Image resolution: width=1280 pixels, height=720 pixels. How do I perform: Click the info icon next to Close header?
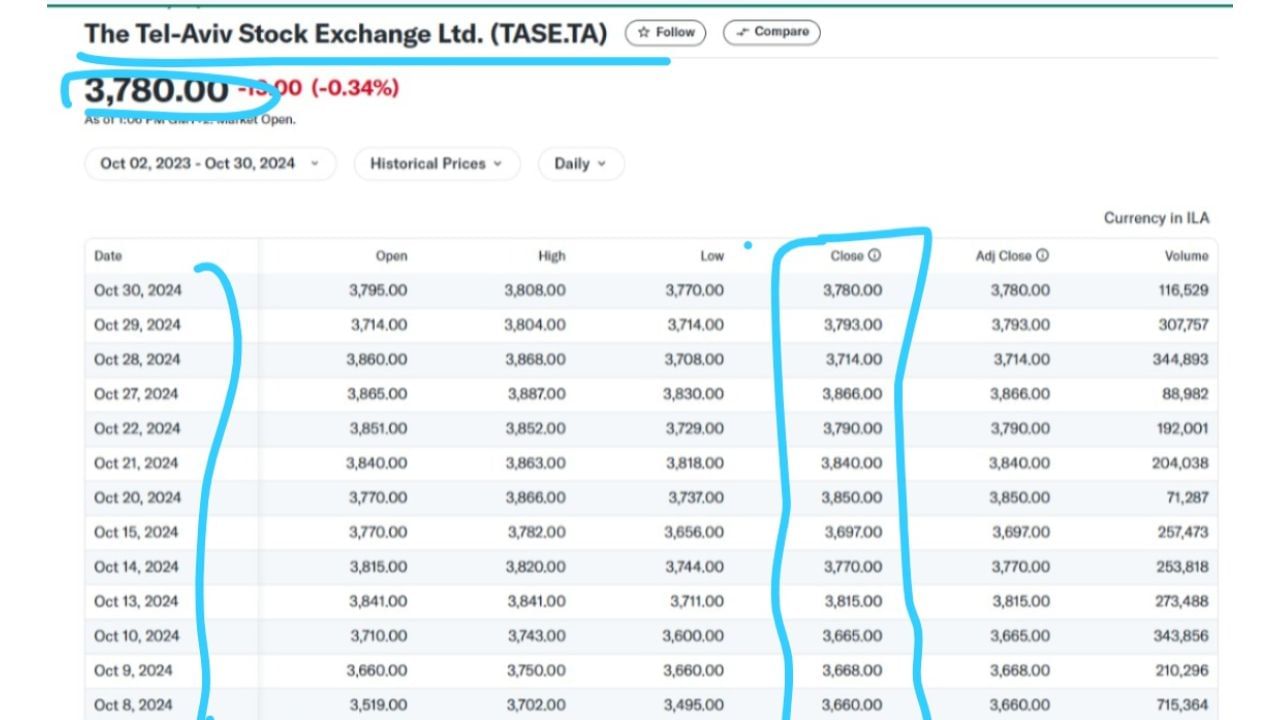[x=875, y=256]
